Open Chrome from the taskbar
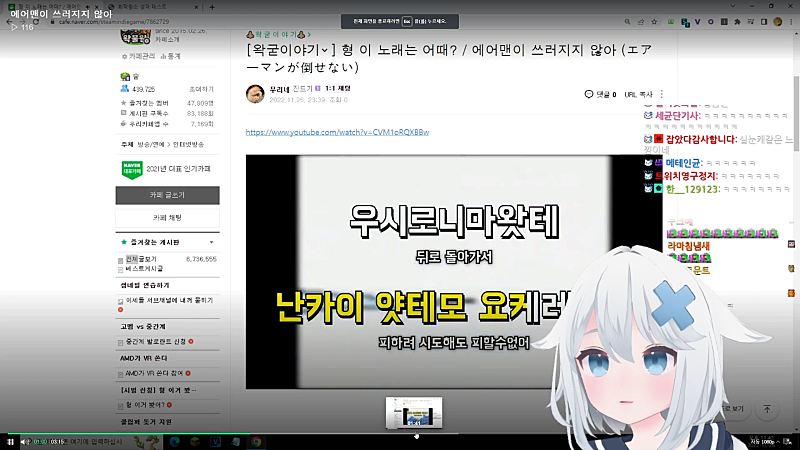The image size is (800, 450). click(256, 442)
